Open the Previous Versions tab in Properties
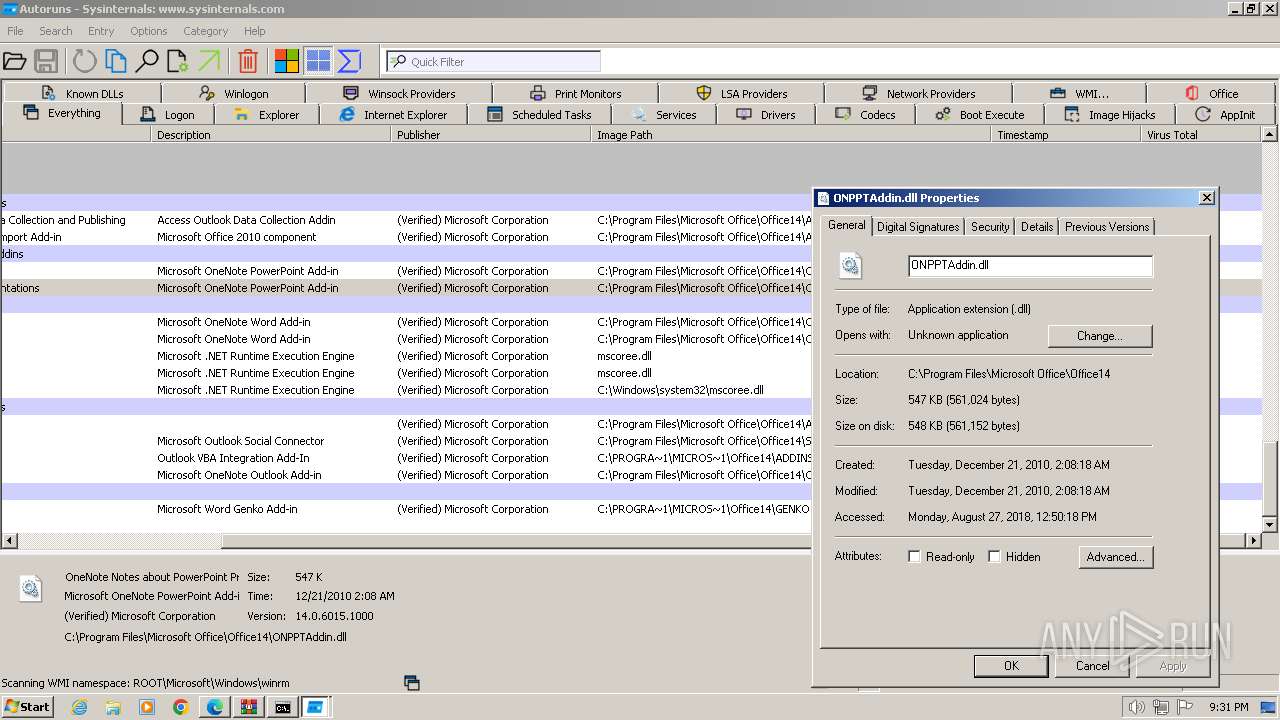The width and height of the screenshot is (1280, 720). coord(1107,227)
